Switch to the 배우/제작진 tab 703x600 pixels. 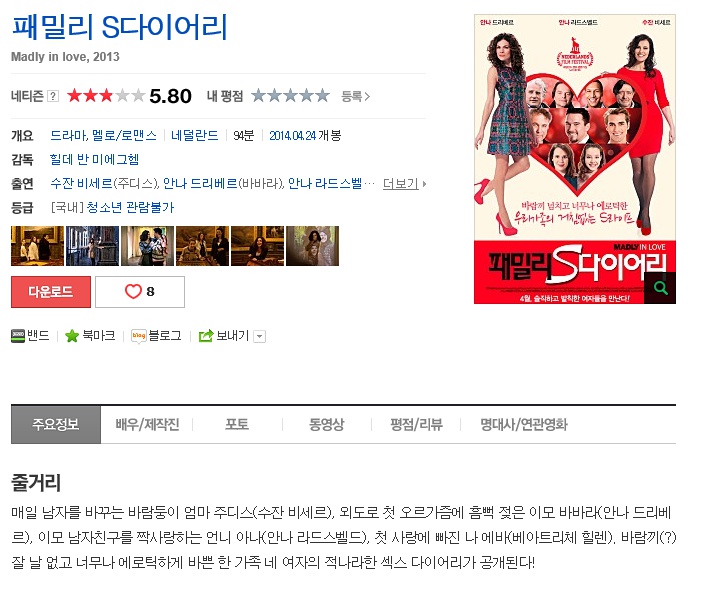coord(147,424)
